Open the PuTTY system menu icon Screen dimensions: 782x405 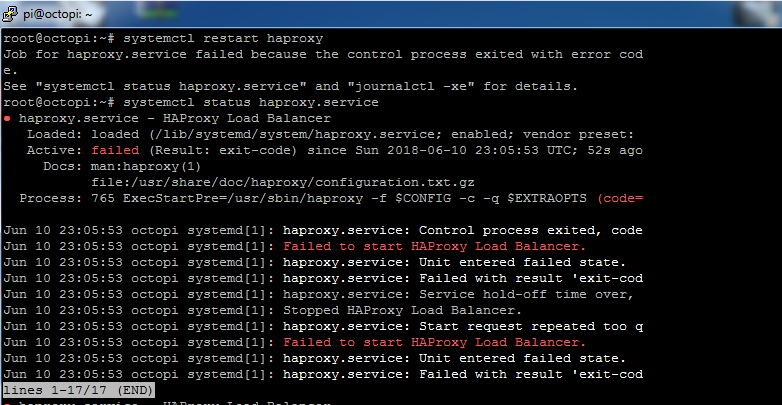(9, 13)
